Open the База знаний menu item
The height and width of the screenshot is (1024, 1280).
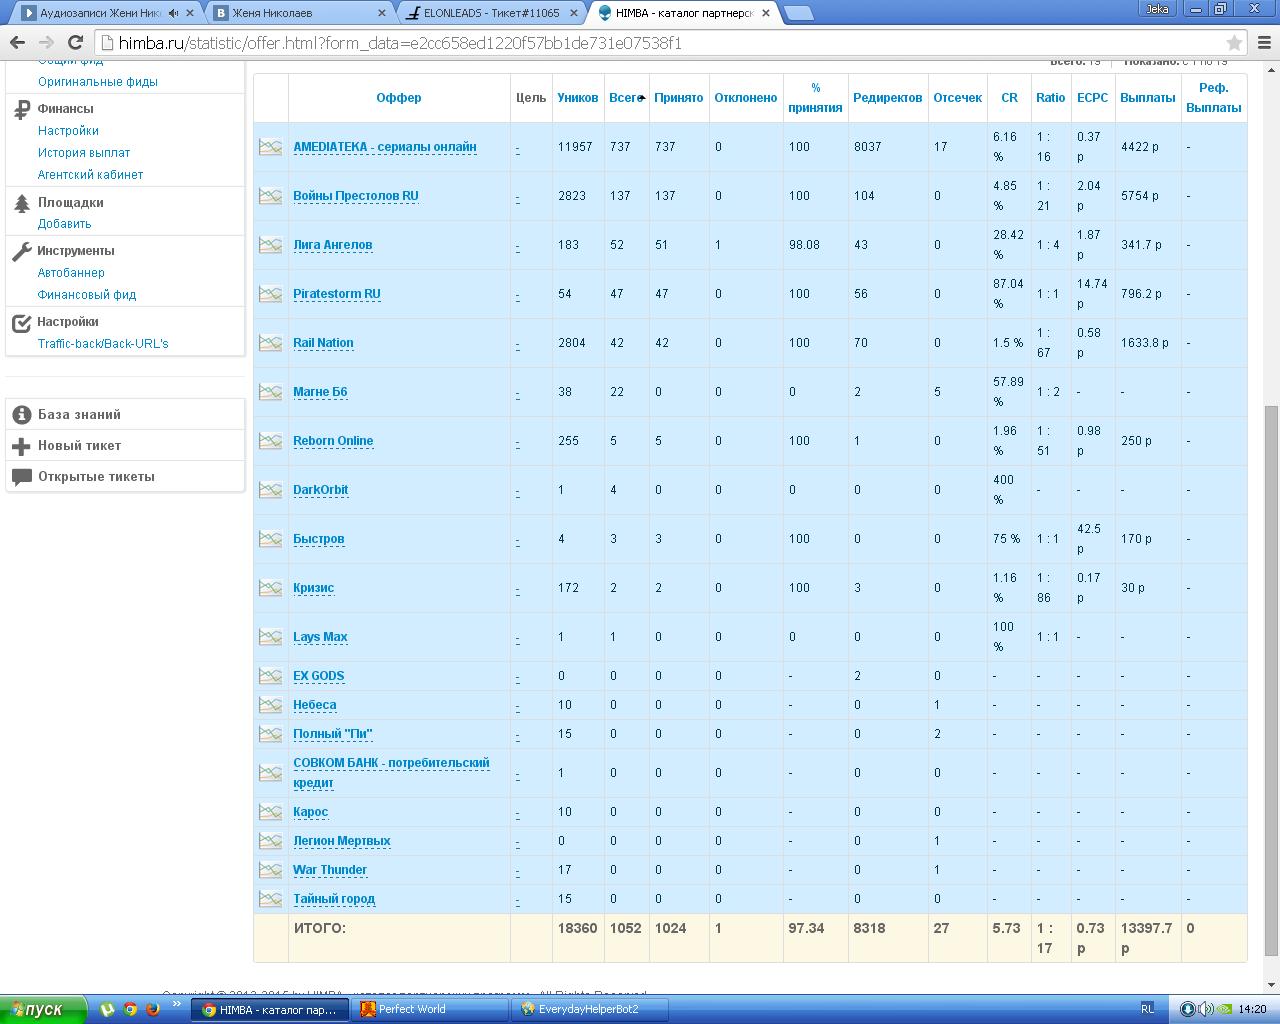click(125, 414)
